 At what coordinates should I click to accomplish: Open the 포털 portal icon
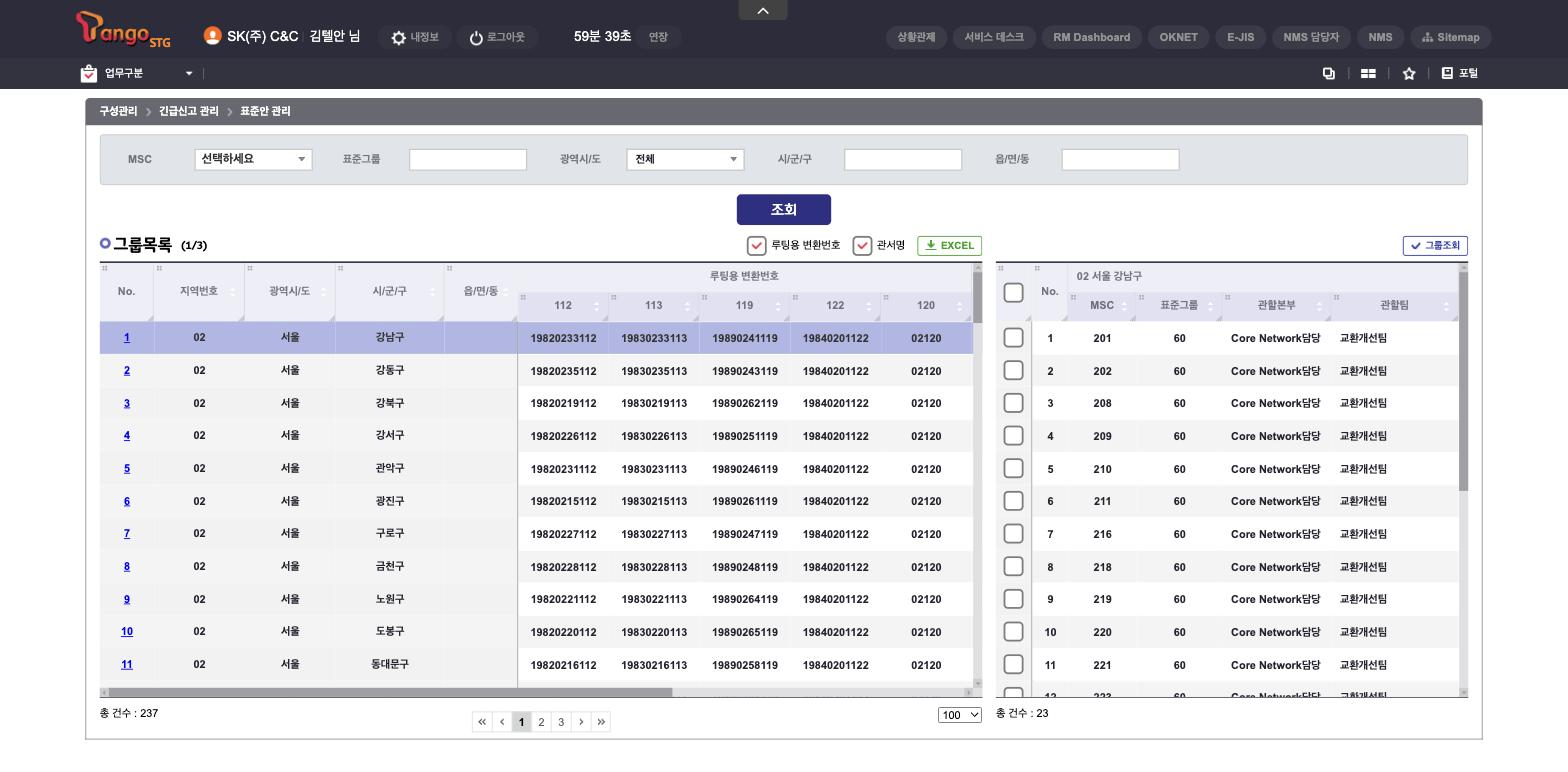point(1447,73)
